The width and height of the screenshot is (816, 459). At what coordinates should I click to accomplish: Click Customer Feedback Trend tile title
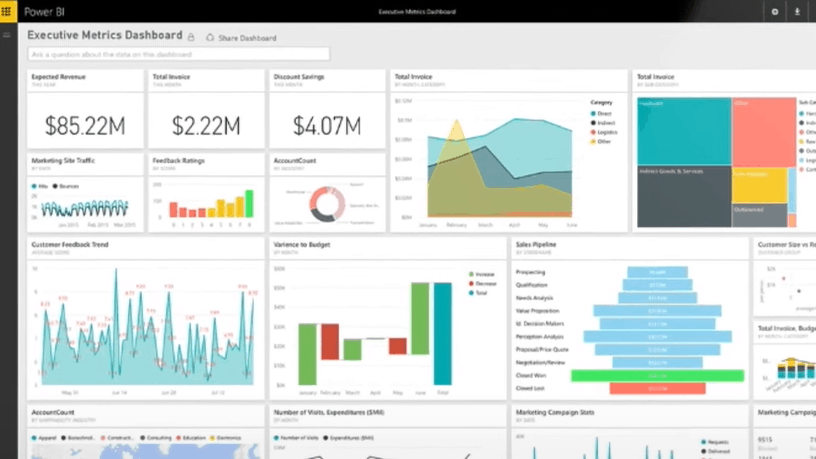[70, 245]
